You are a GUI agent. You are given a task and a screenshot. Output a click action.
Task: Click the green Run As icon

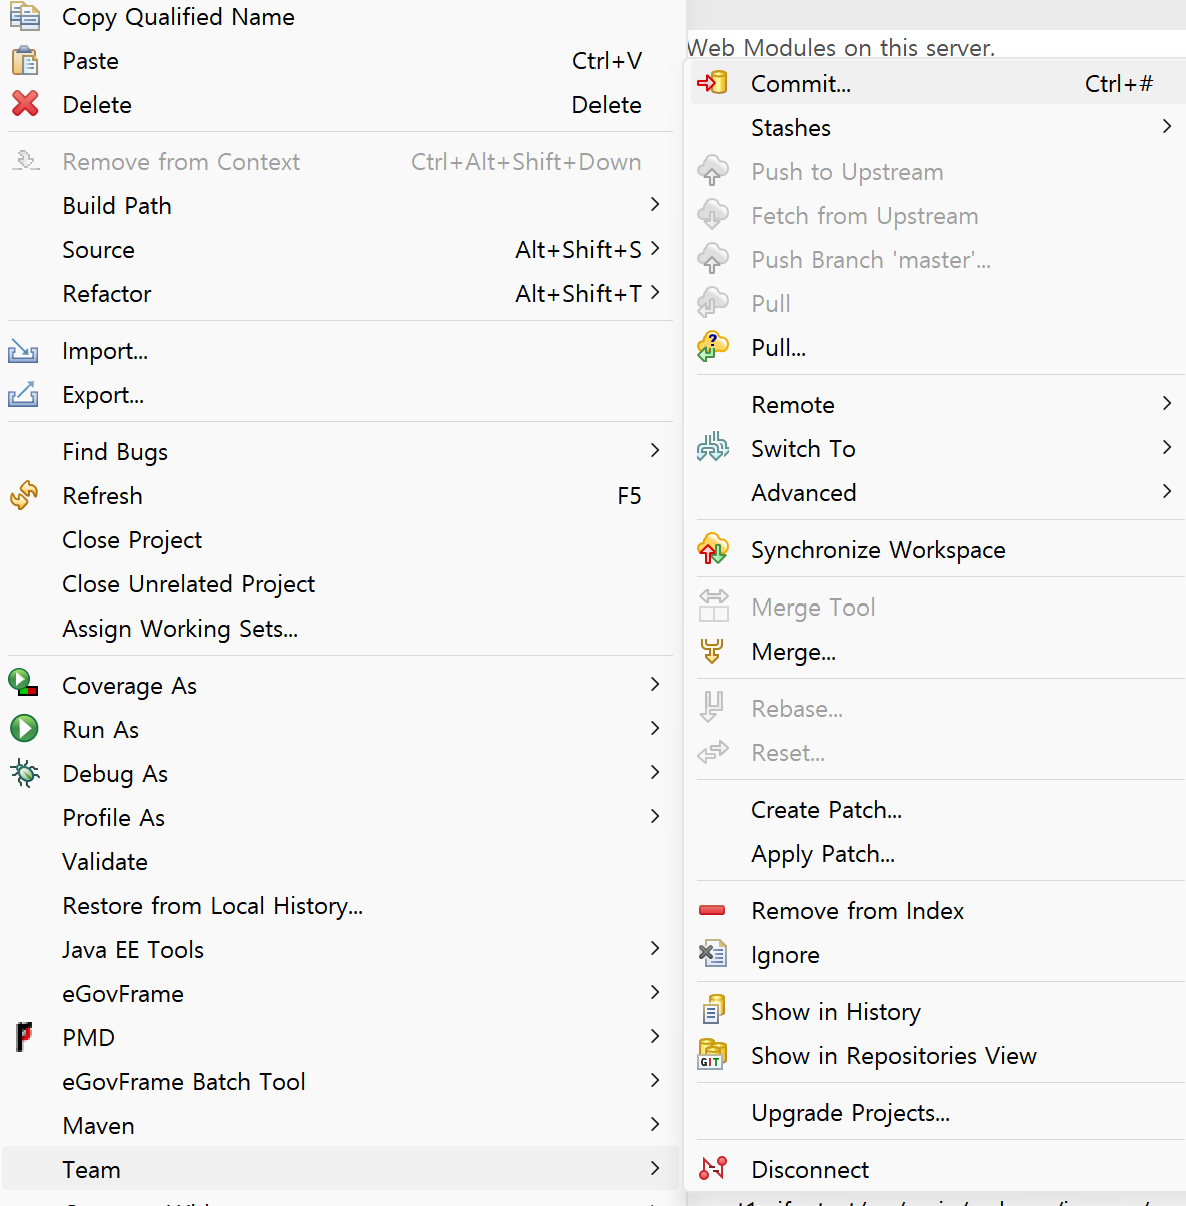(x=24, y=729)
